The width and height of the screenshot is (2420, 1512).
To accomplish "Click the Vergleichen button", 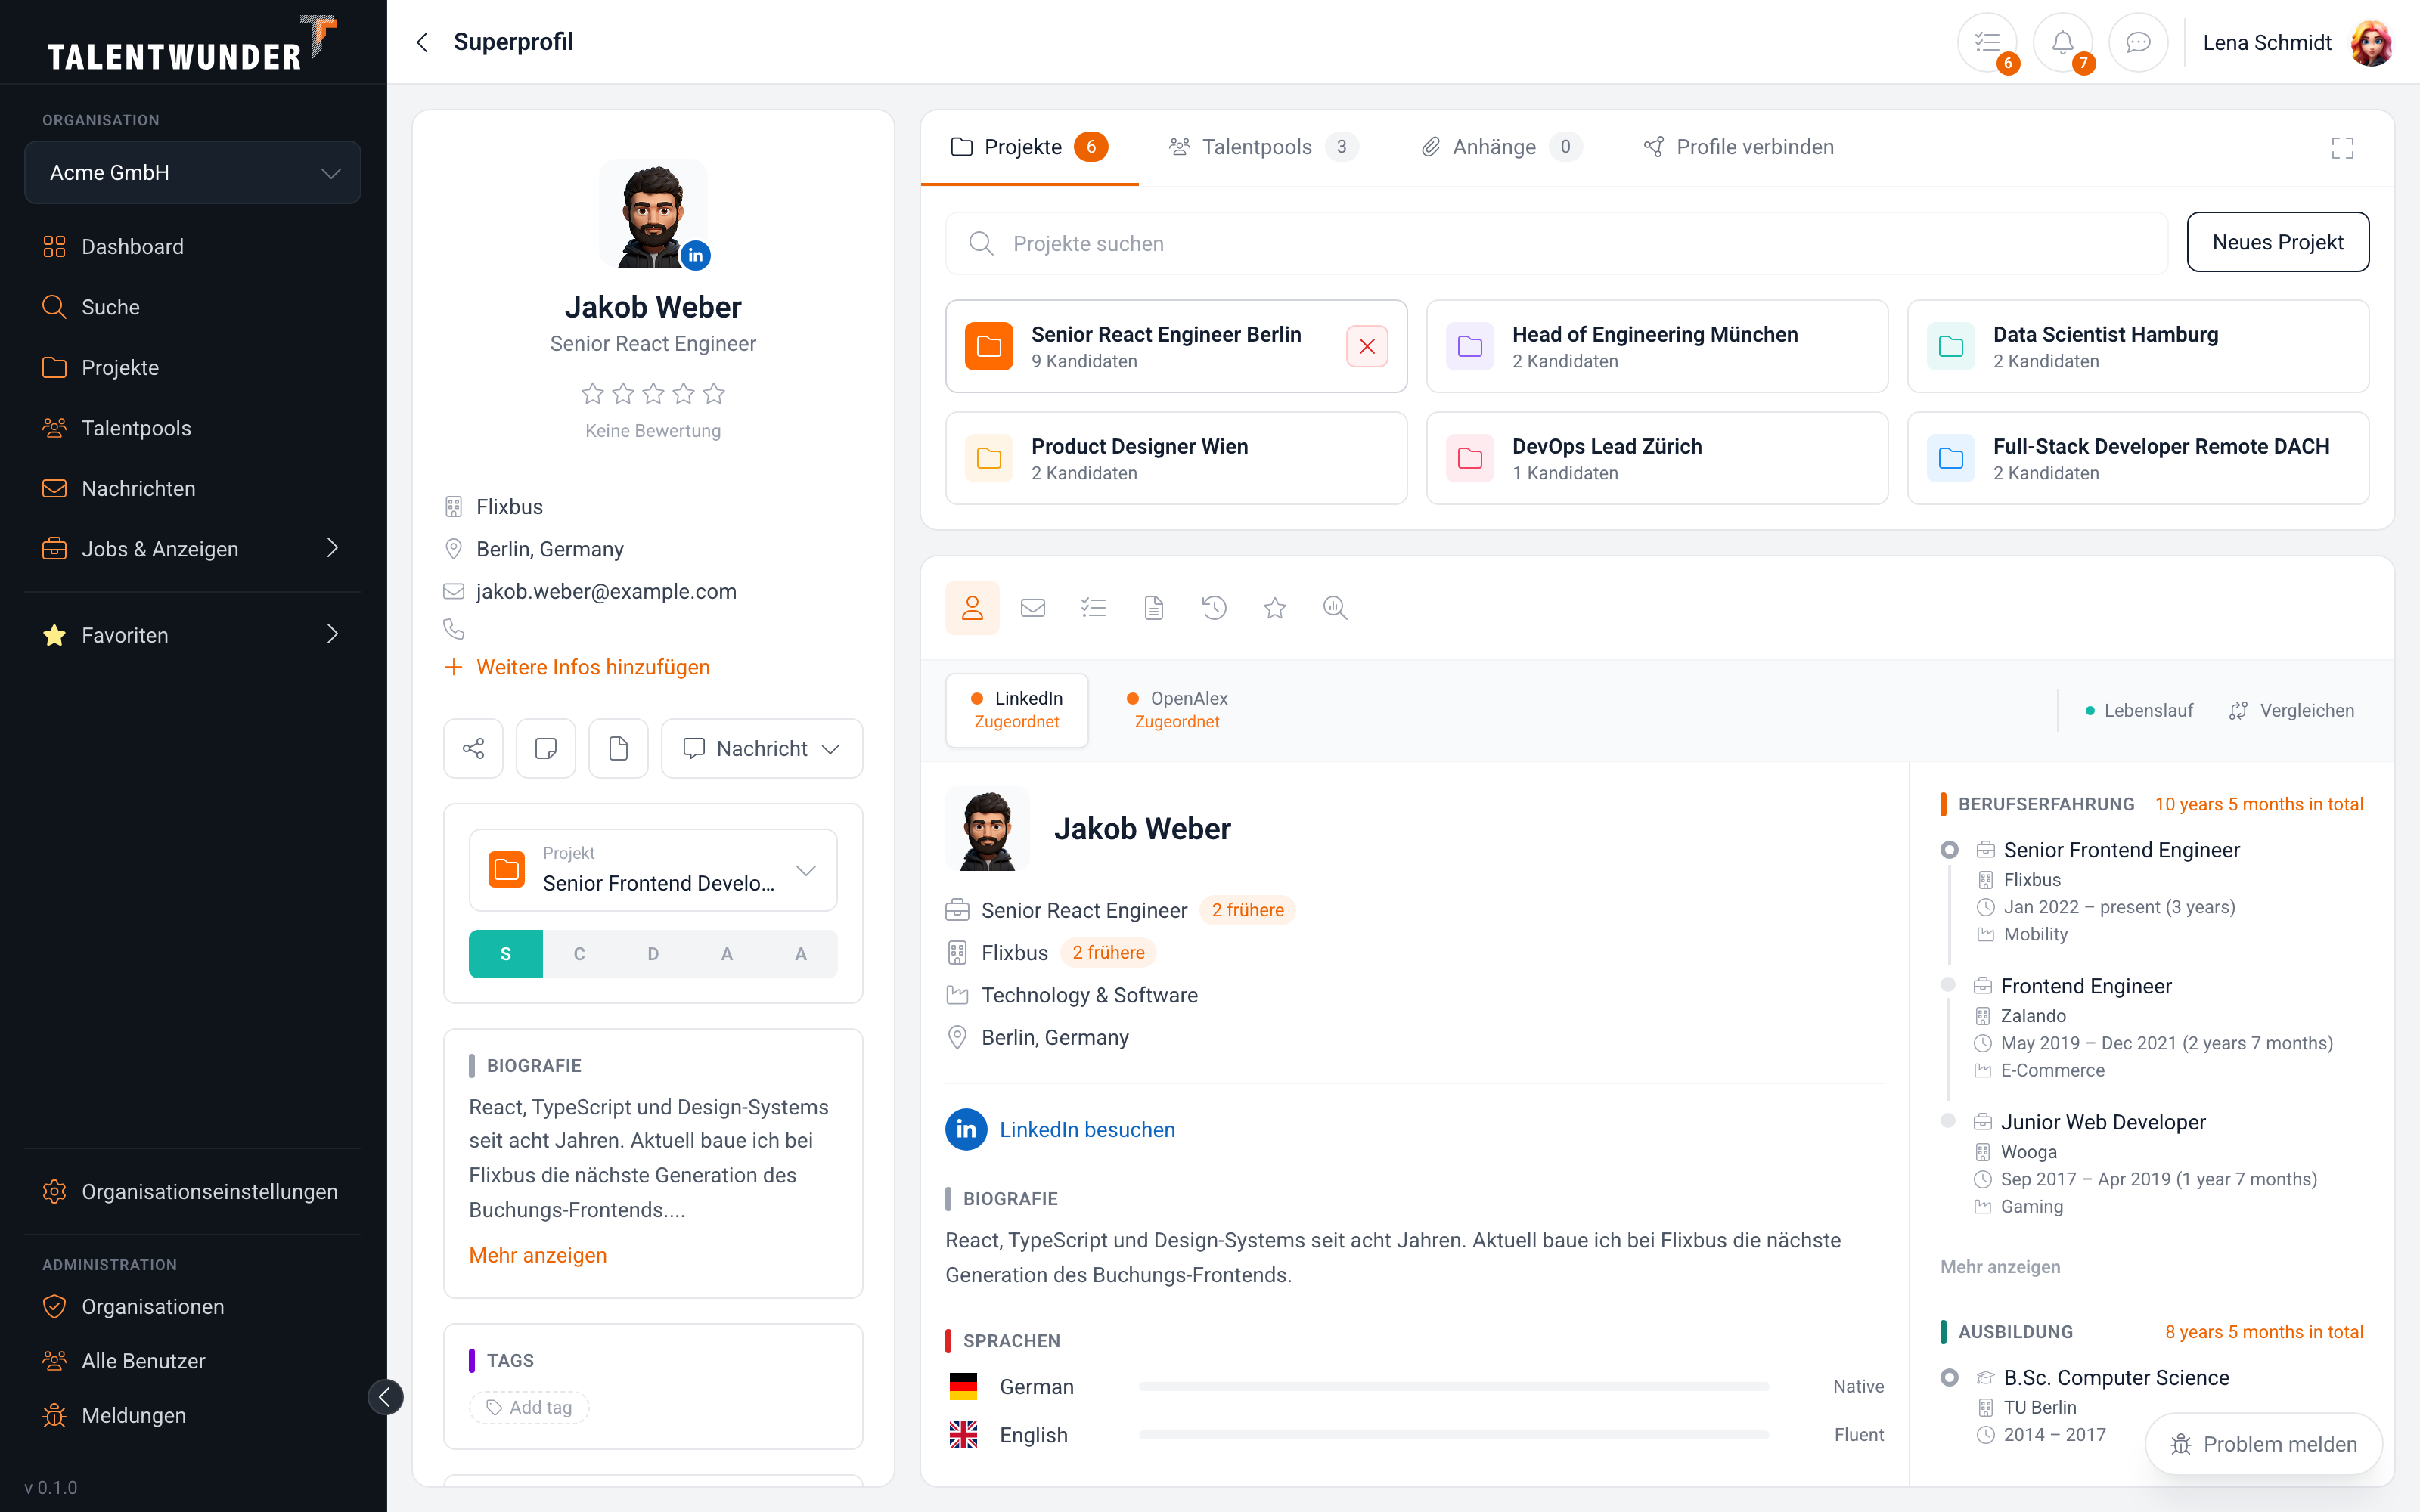I will coord(2292,710).
